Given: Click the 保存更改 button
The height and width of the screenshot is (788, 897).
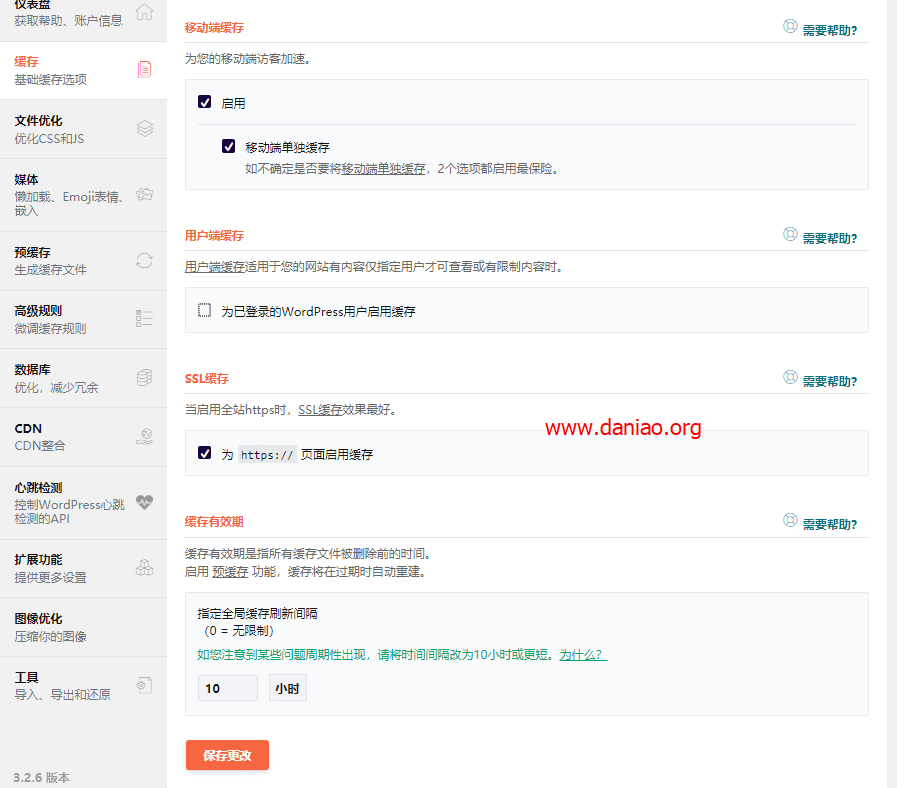Looking at the screenshot, I should 227,755.
